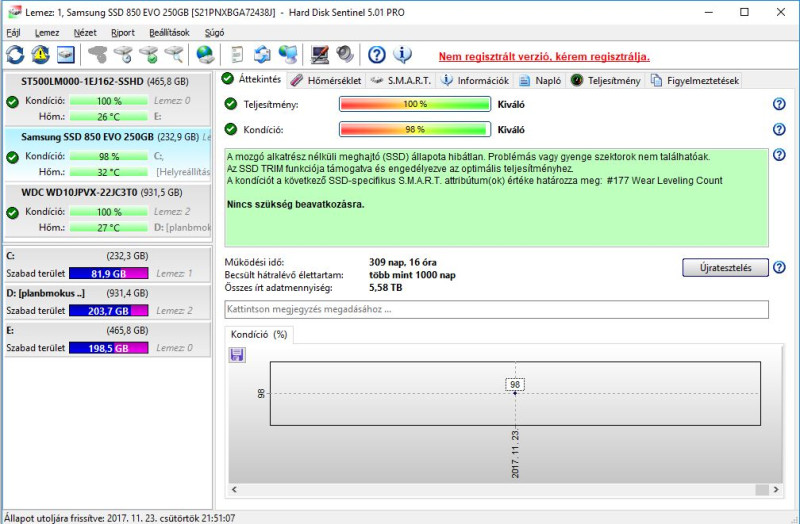This screenshot has height=524, width=800.
Task: Click the blue info bubble toolbar icon
Action: (403, 54)
